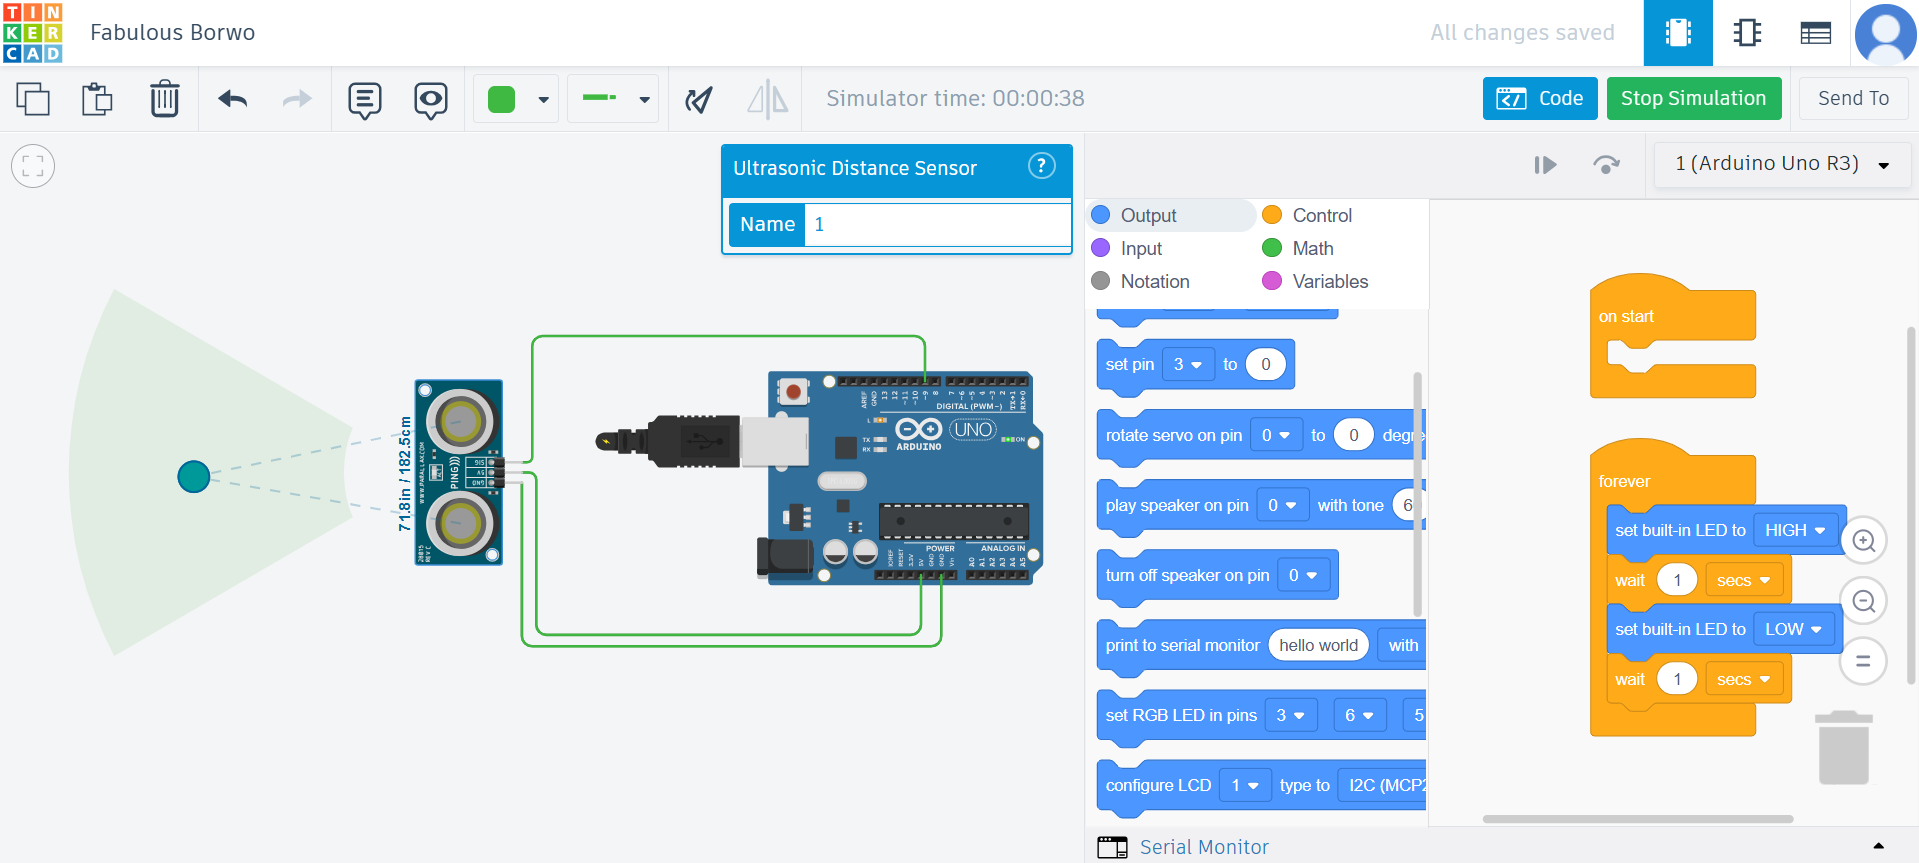Open LCD number dropdown in configure LCD block
The image size is (1919, 863).
(x=1245, y=785)
